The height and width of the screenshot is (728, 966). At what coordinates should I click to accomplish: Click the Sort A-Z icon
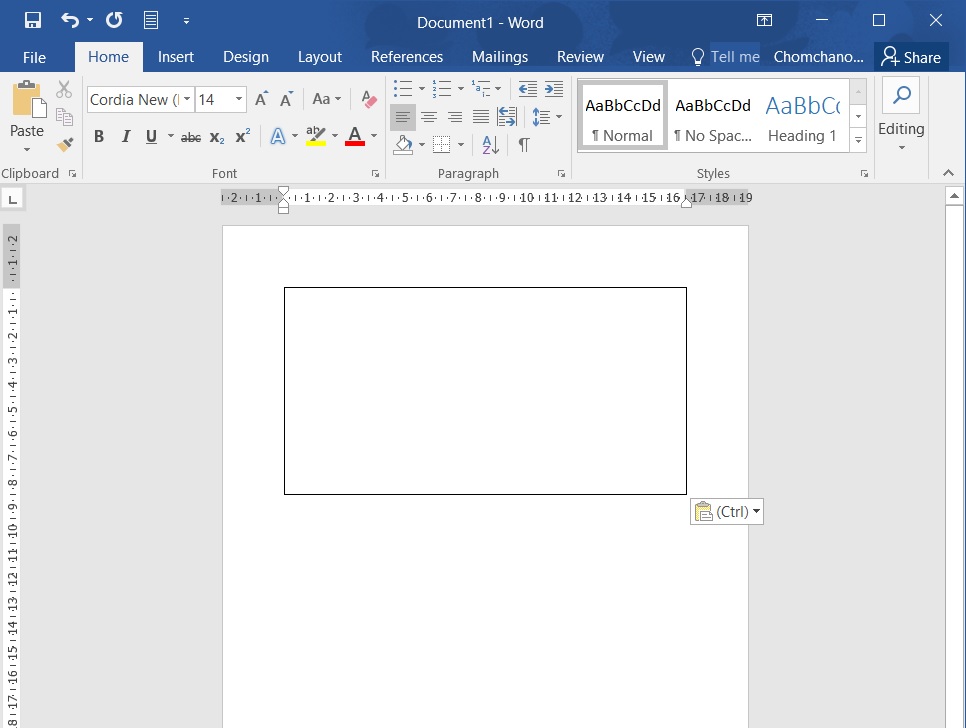490,145
